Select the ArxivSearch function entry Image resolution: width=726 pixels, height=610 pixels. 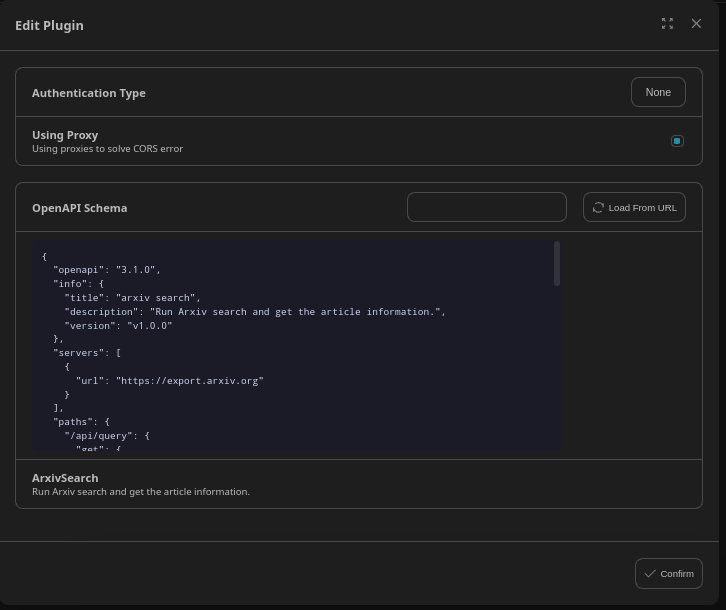click(x=359, y=484)
